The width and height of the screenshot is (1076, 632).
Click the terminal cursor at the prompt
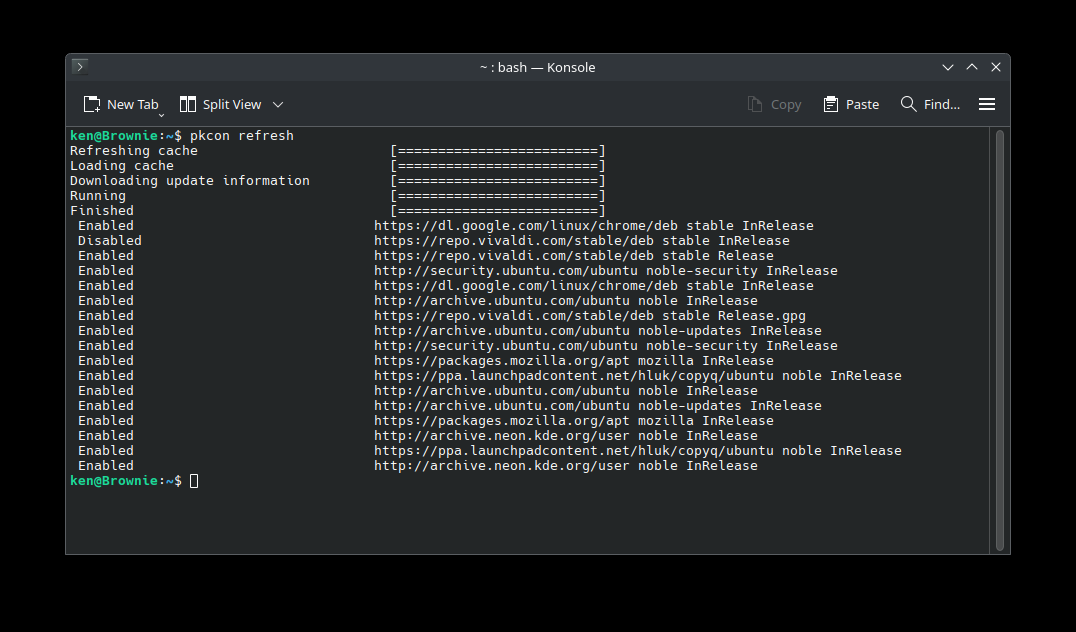point(194,481)
